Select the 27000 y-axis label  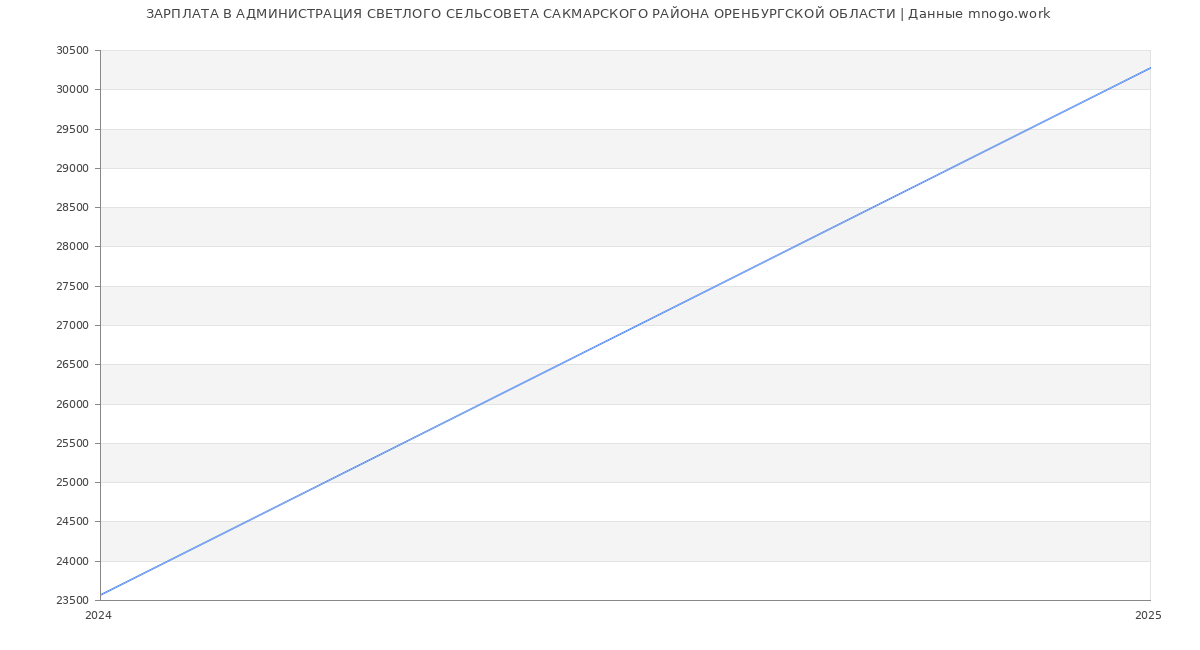(x=72, y=325)
